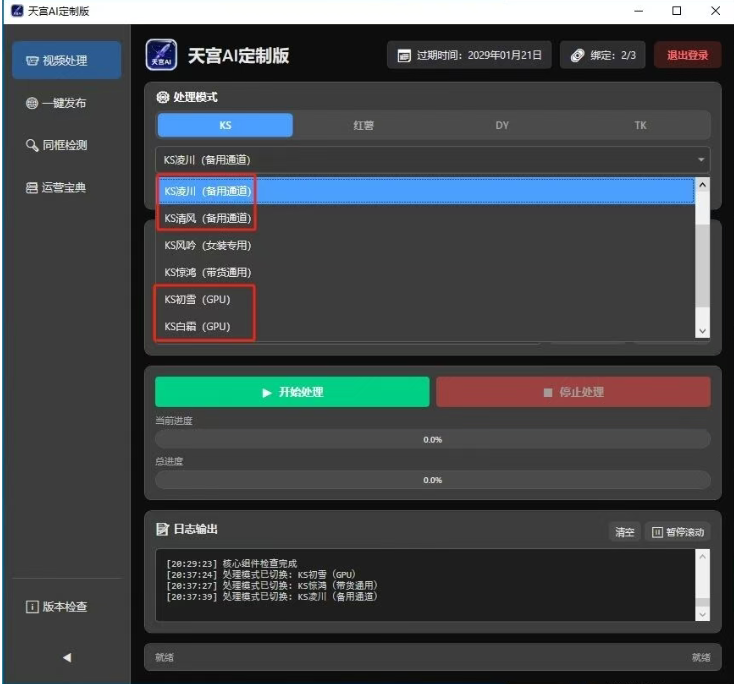734x684 pixels.
Task: Click 清空 to clear the log
Action: pyautogui.click(x=624, y=532)
